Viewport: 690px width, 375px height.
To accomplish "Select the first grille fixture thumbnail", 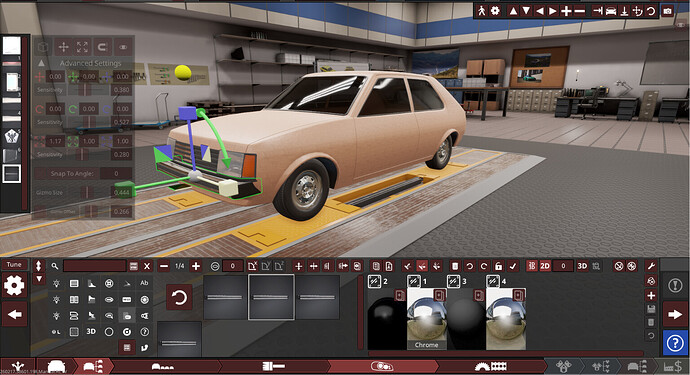I will (x=224, y=297).
